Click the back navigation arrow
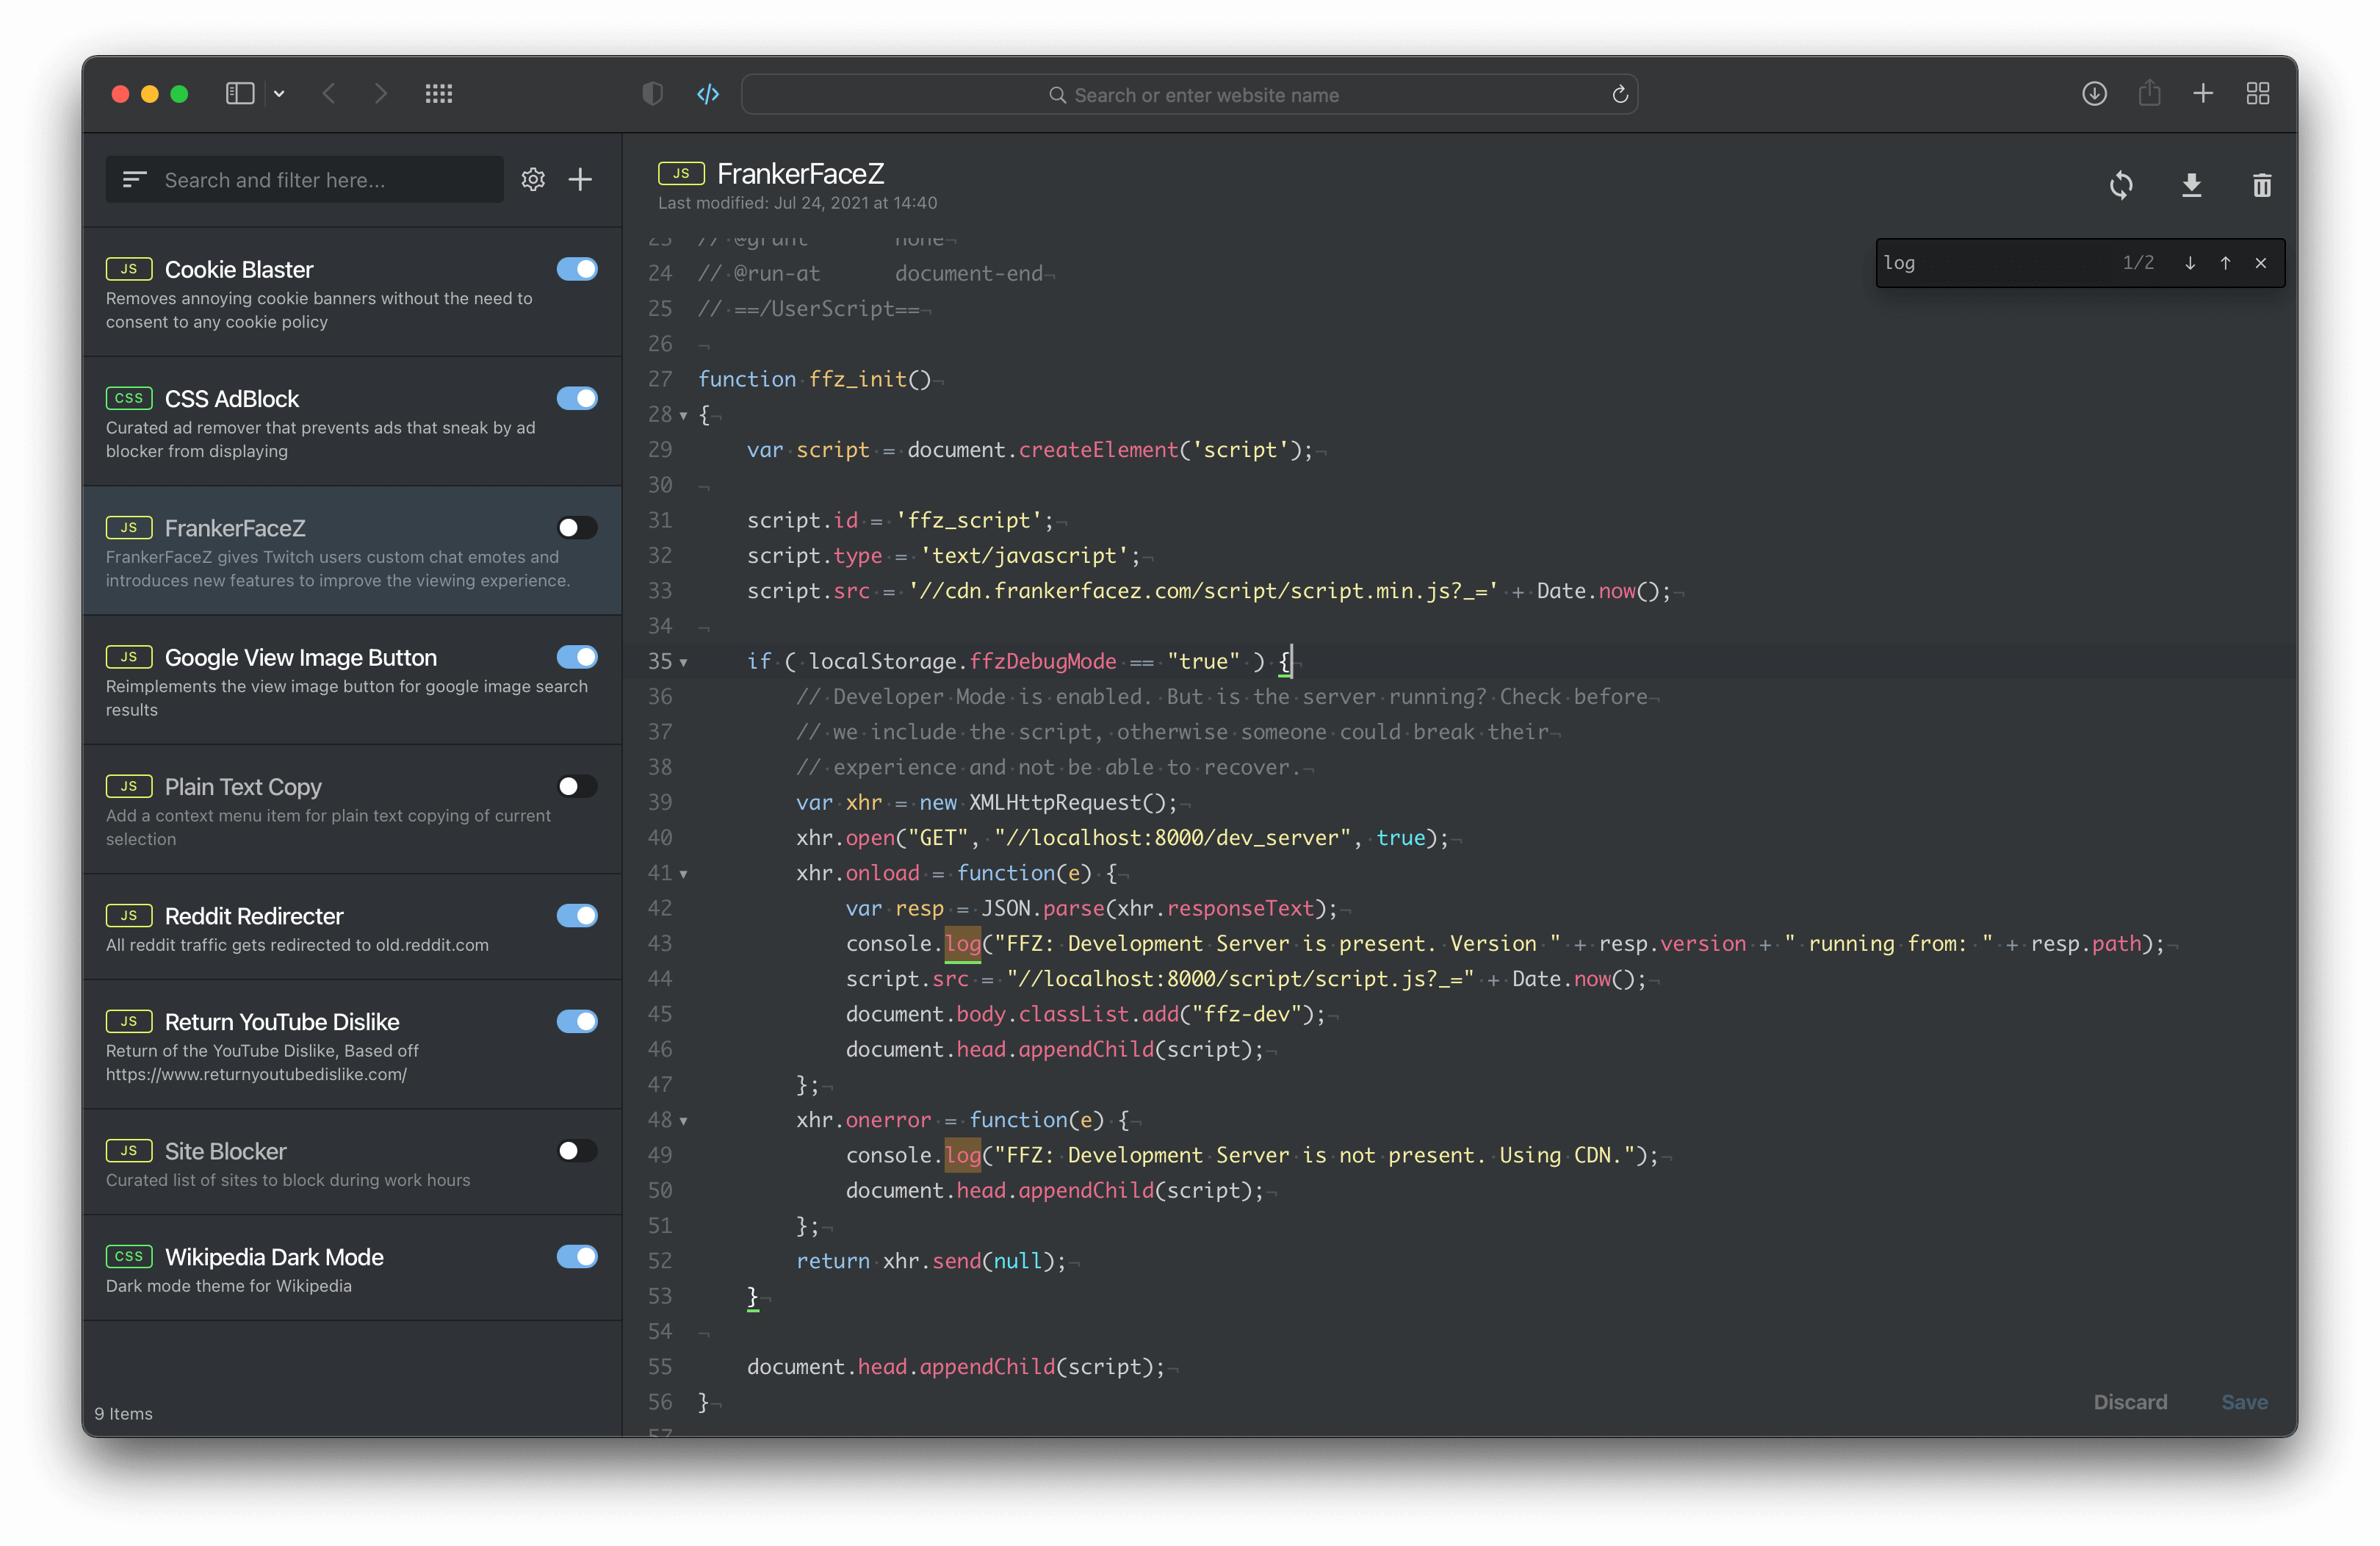The image size is (2380, 1546). (330, 94)
